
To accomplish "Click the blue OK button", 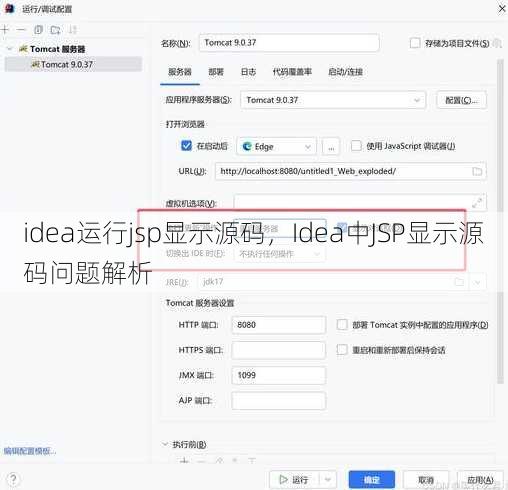I will point(372,480).
